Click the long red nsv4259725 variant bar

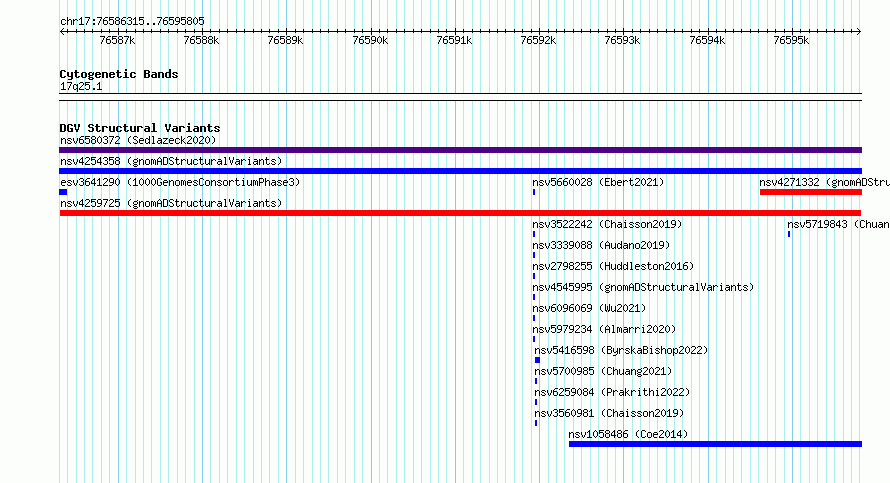click(x=460, y=213)
